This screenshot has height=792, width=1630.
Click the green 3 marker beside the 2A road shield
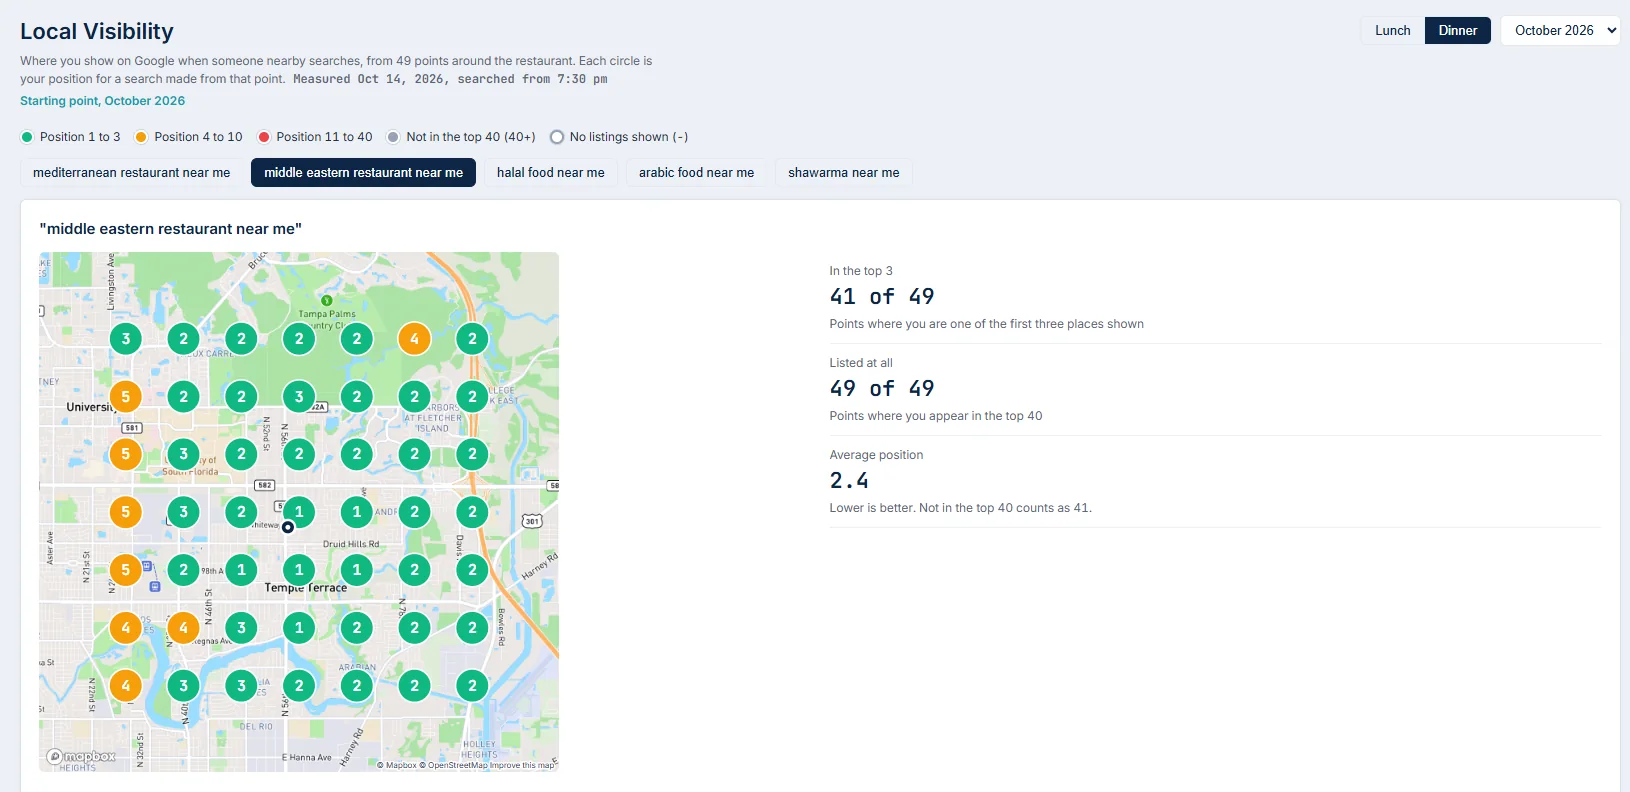(299, 397)
